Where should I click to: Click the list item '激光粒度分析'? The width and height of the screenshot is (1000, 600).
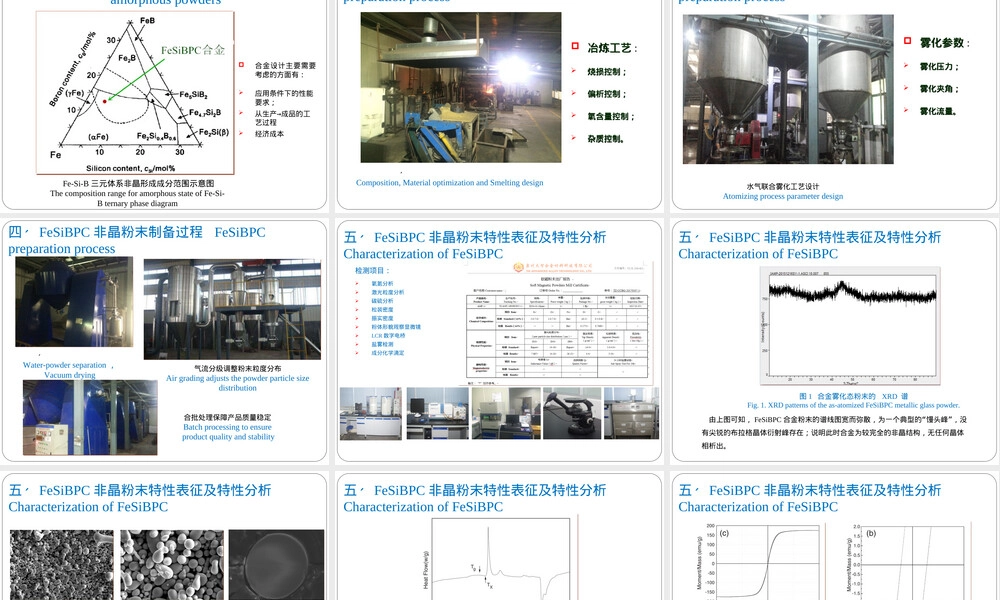(387, 293)
